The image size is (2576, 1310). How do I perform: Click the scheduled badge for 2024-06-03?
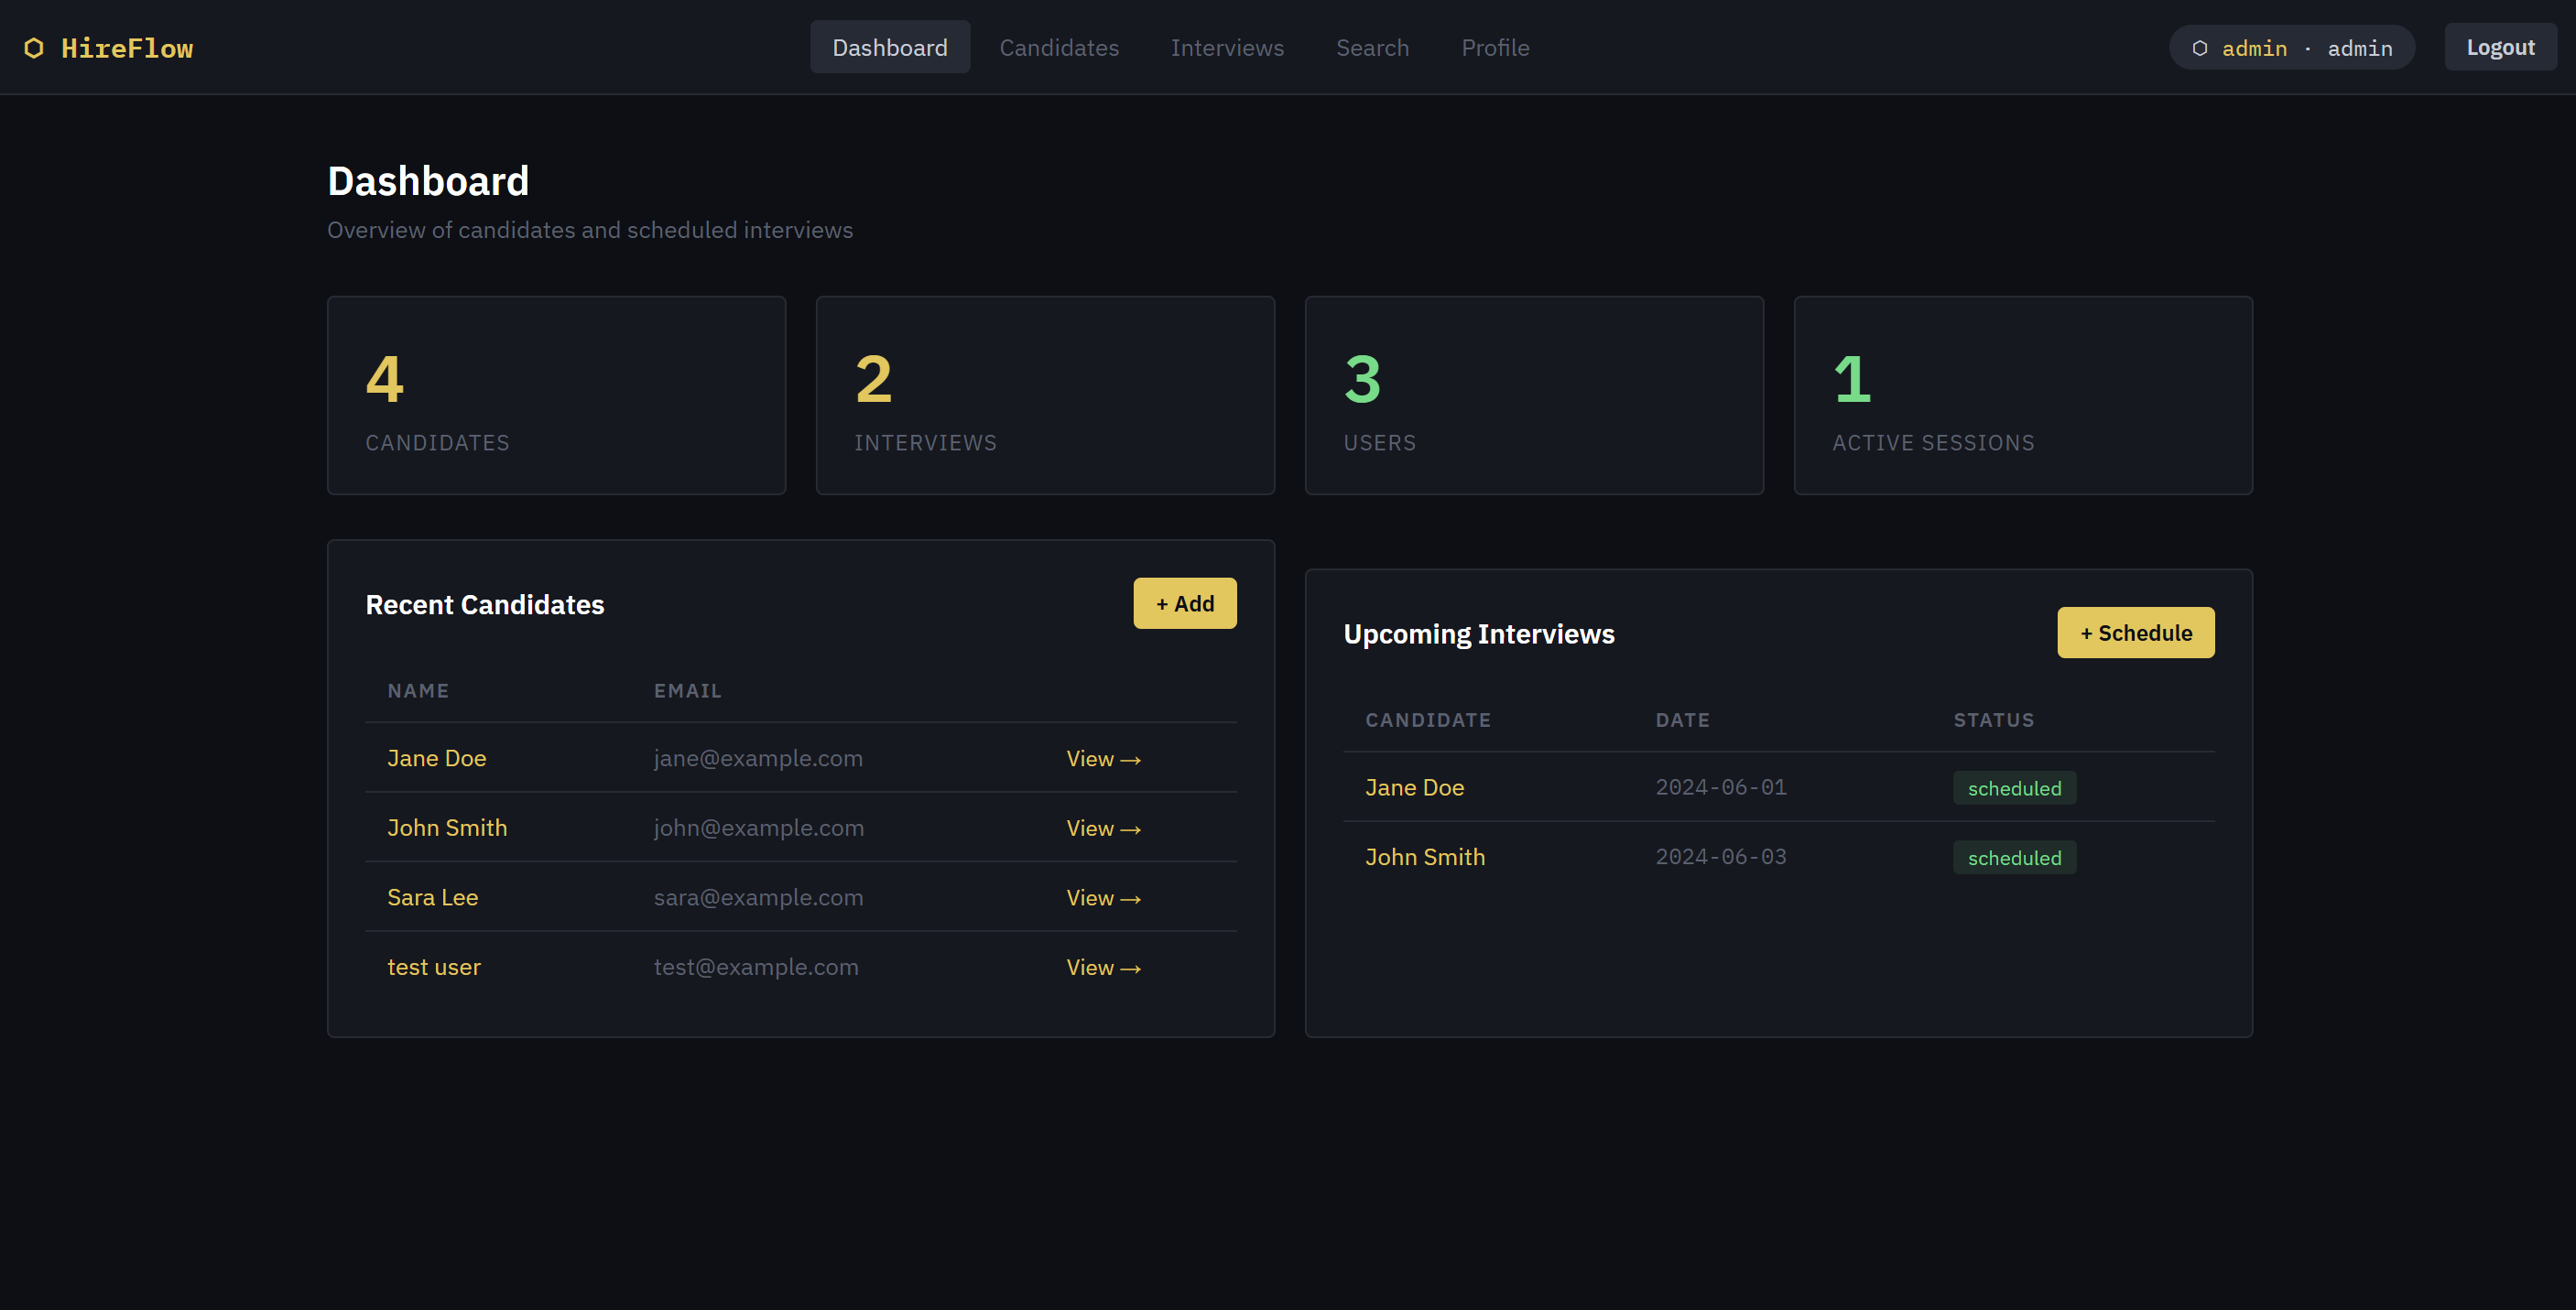(2013, 858)
